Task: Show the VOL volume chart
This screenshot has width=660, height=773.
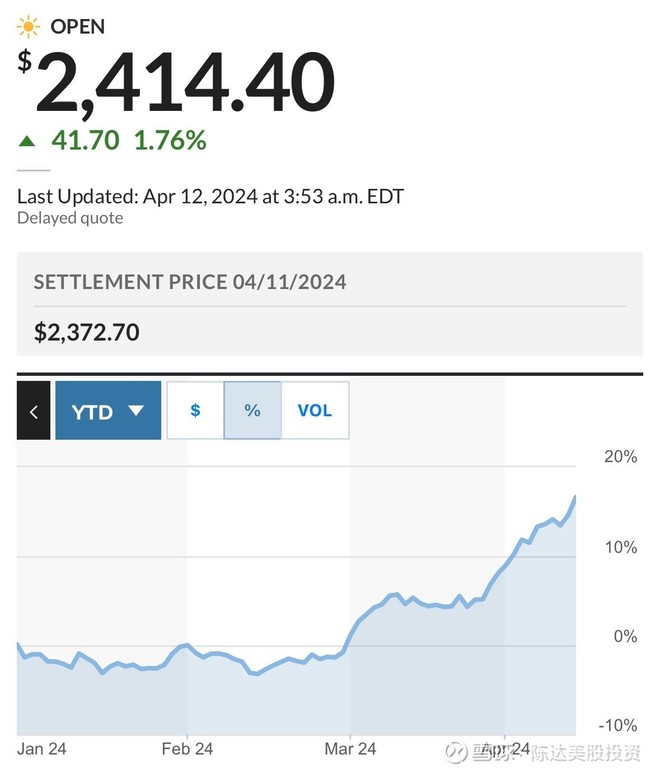Action: click(314, 410)
